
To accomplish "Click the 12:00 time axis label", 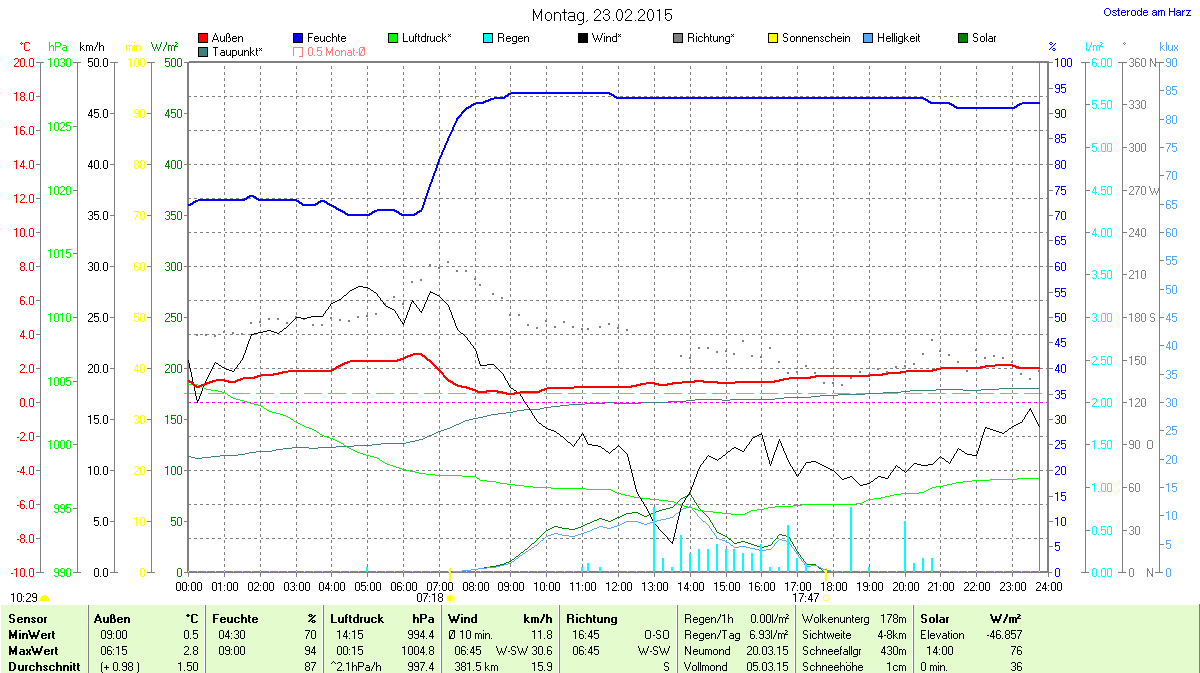I will [x=619, y=585].
